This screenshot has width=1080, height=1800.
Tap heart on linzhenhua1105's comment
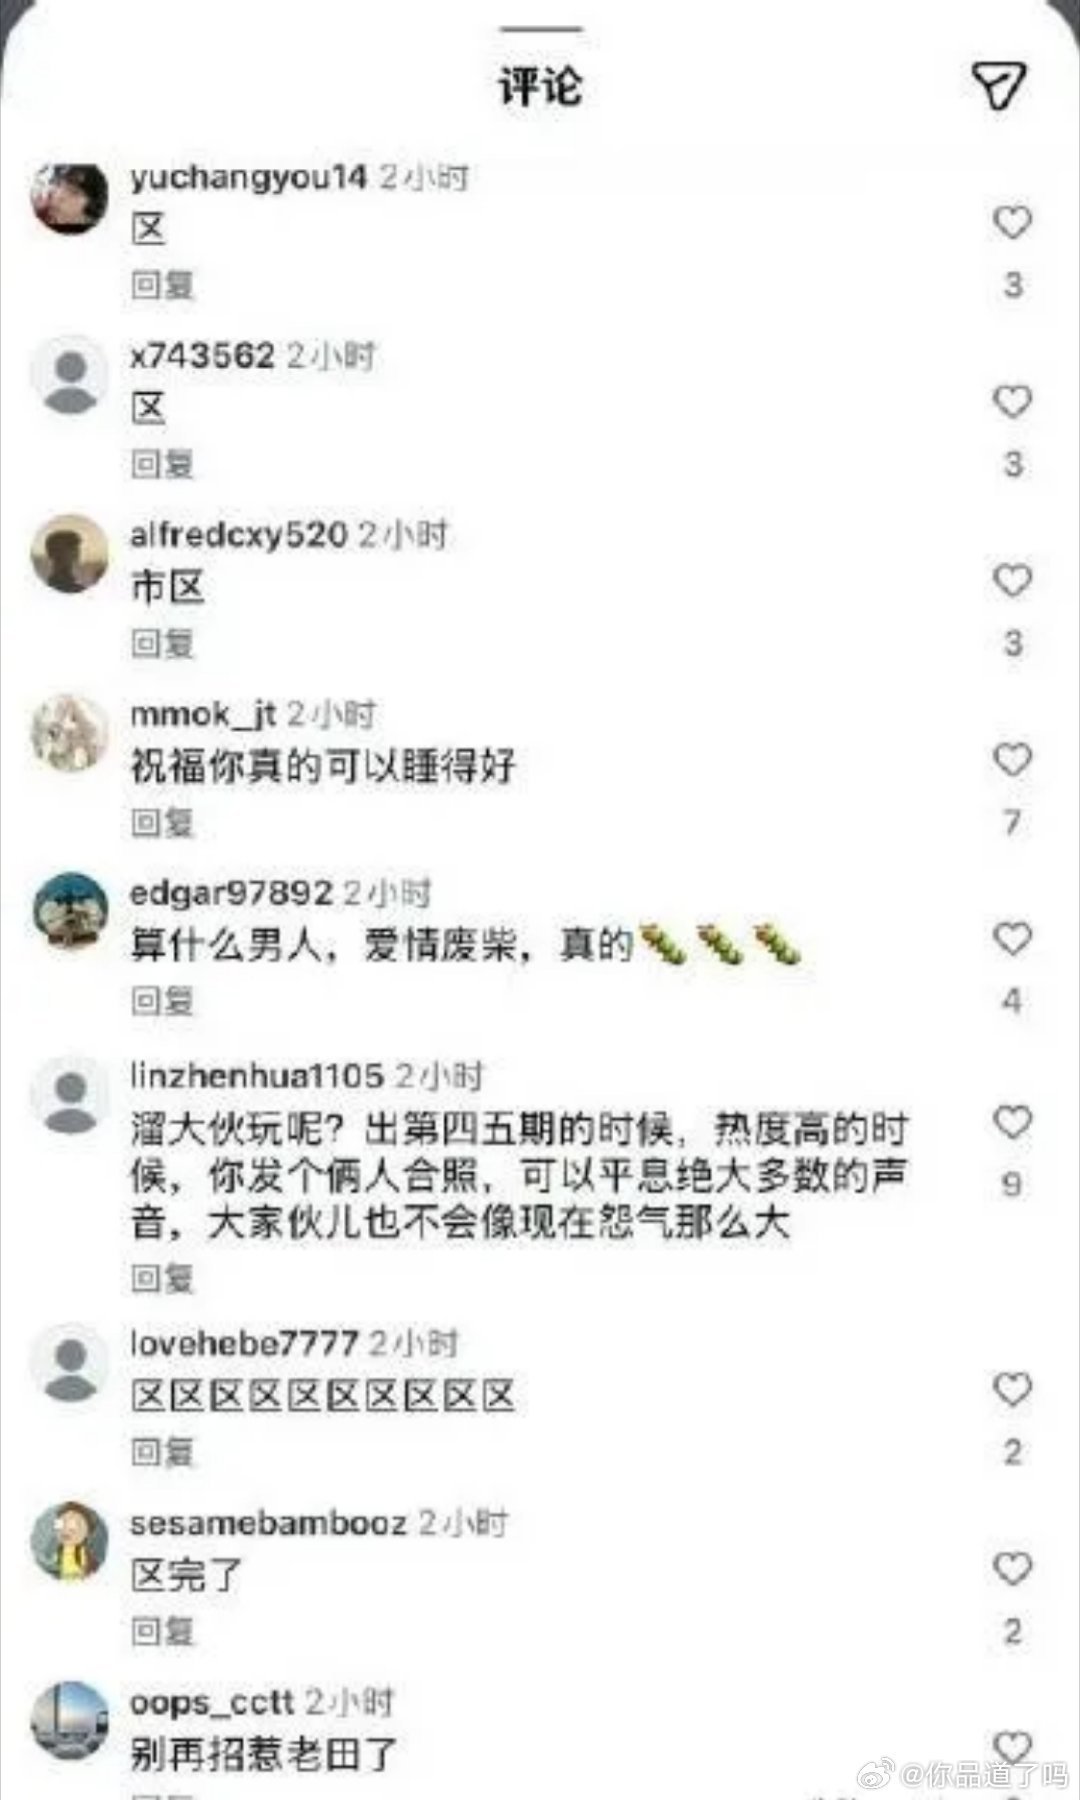tap(1012, 1122)
